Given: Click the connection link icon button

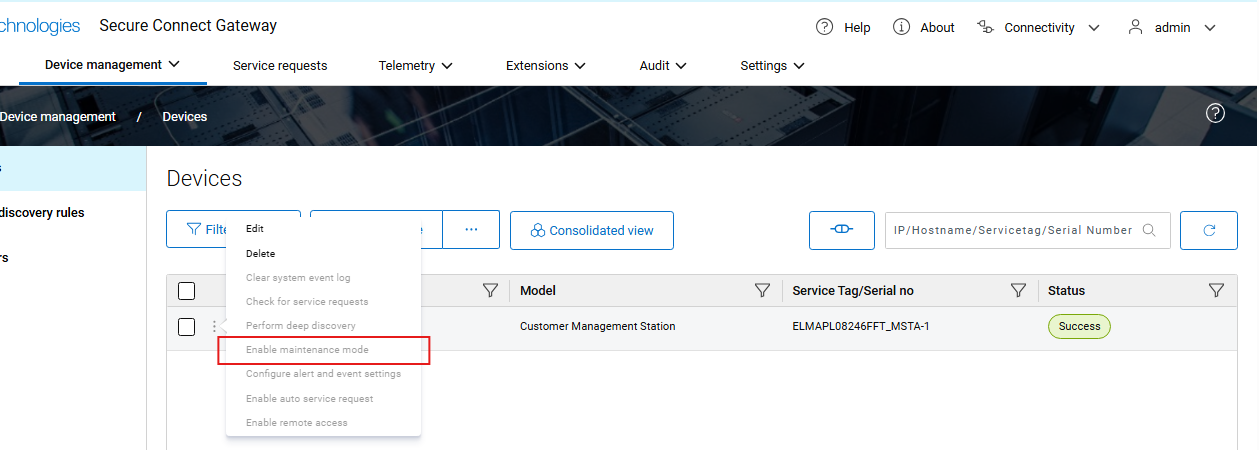Looking at the screenshot, I should pyautogui.click(x=841, y=230).
